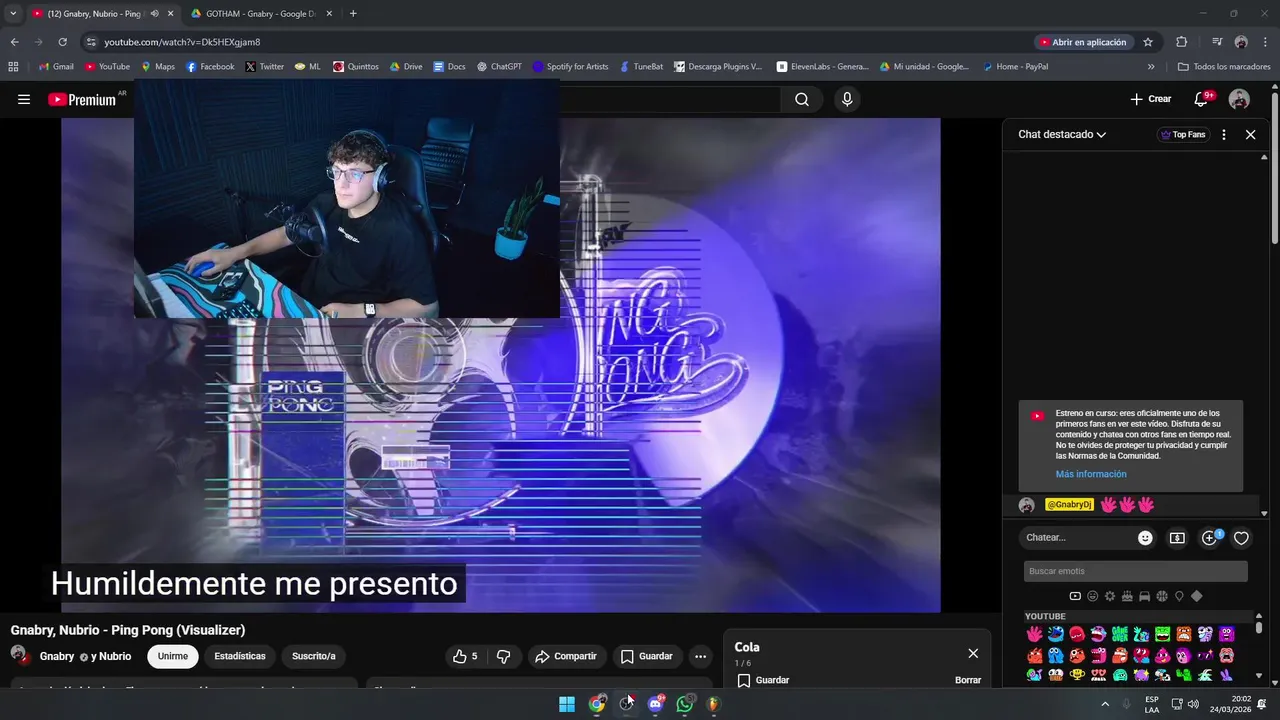The height and width of the screenshot is (720, 1280).
Task: Share the video via Compartir
Action: point(566,656)
